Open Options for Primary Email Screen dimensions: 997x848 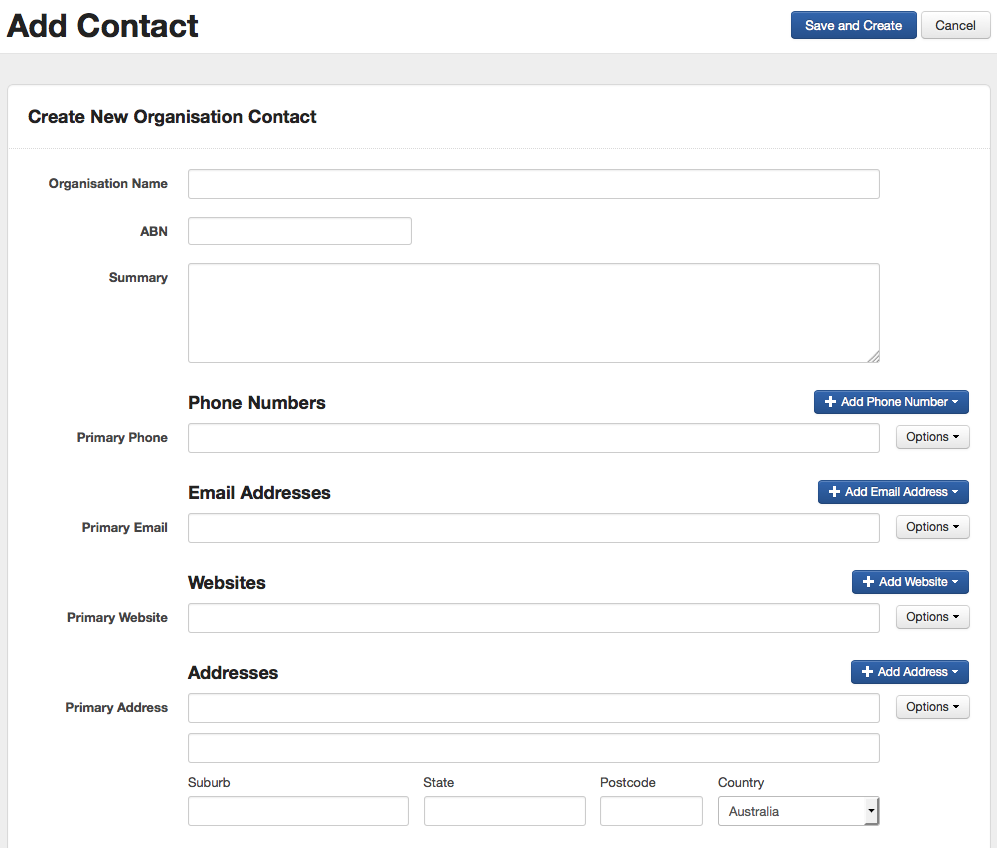click(932, 527)
